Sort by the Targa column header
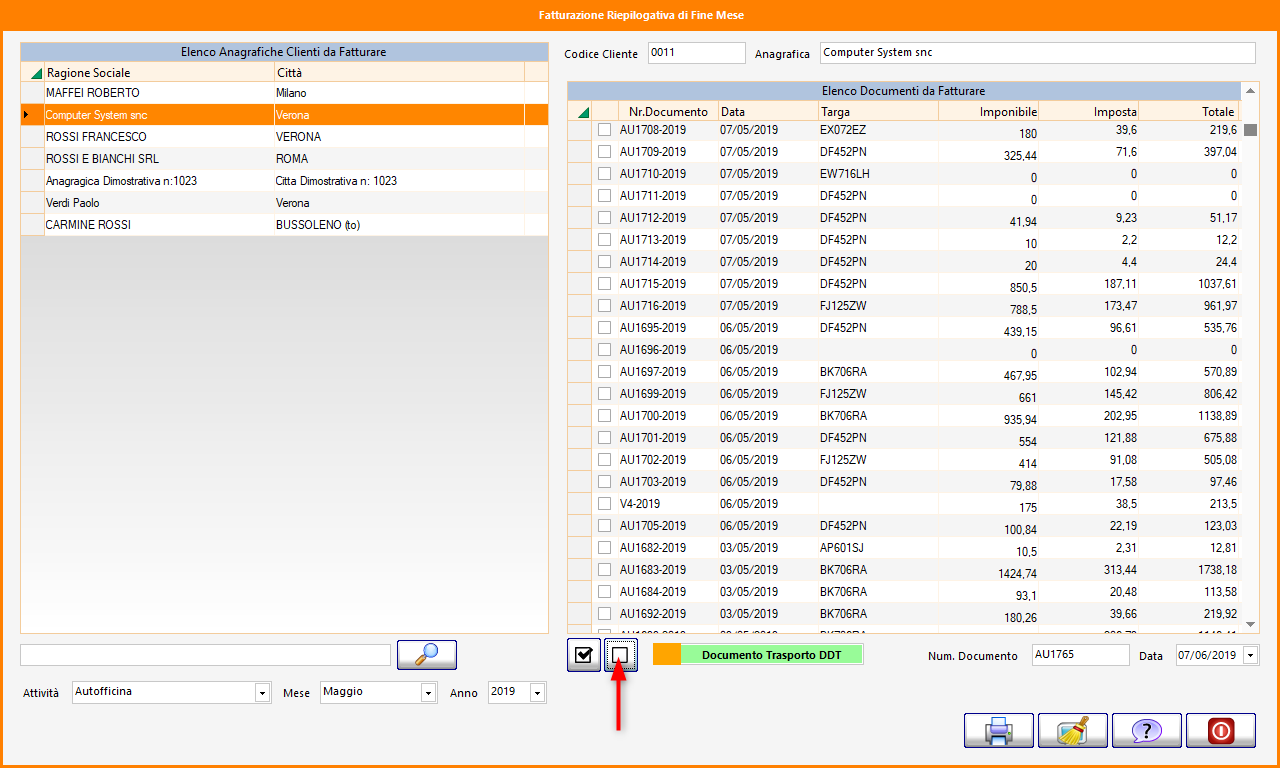1280x768 pixels. (878, 112)
